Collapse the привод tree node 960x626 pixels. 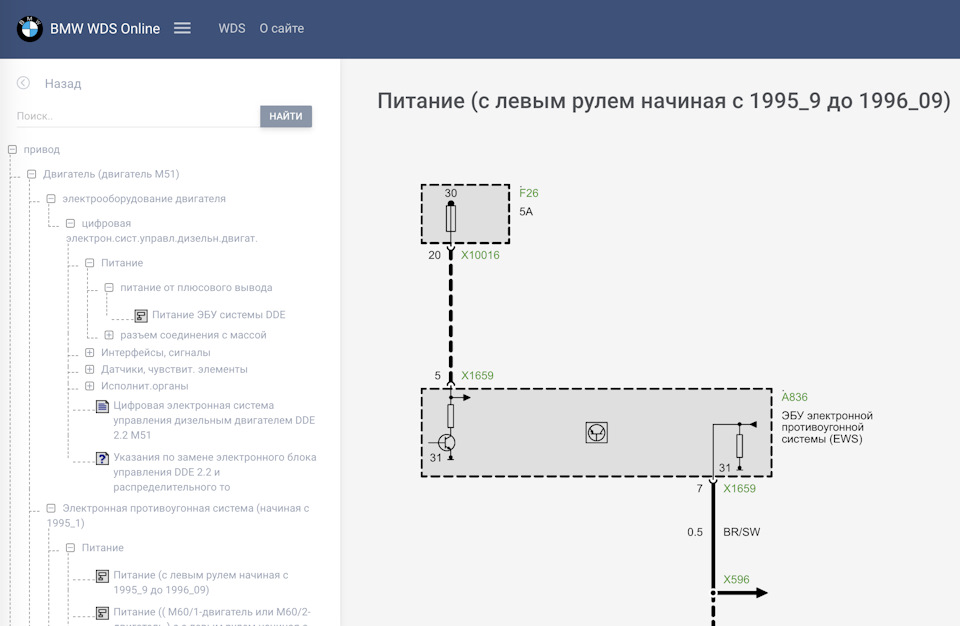click(12, 149)
